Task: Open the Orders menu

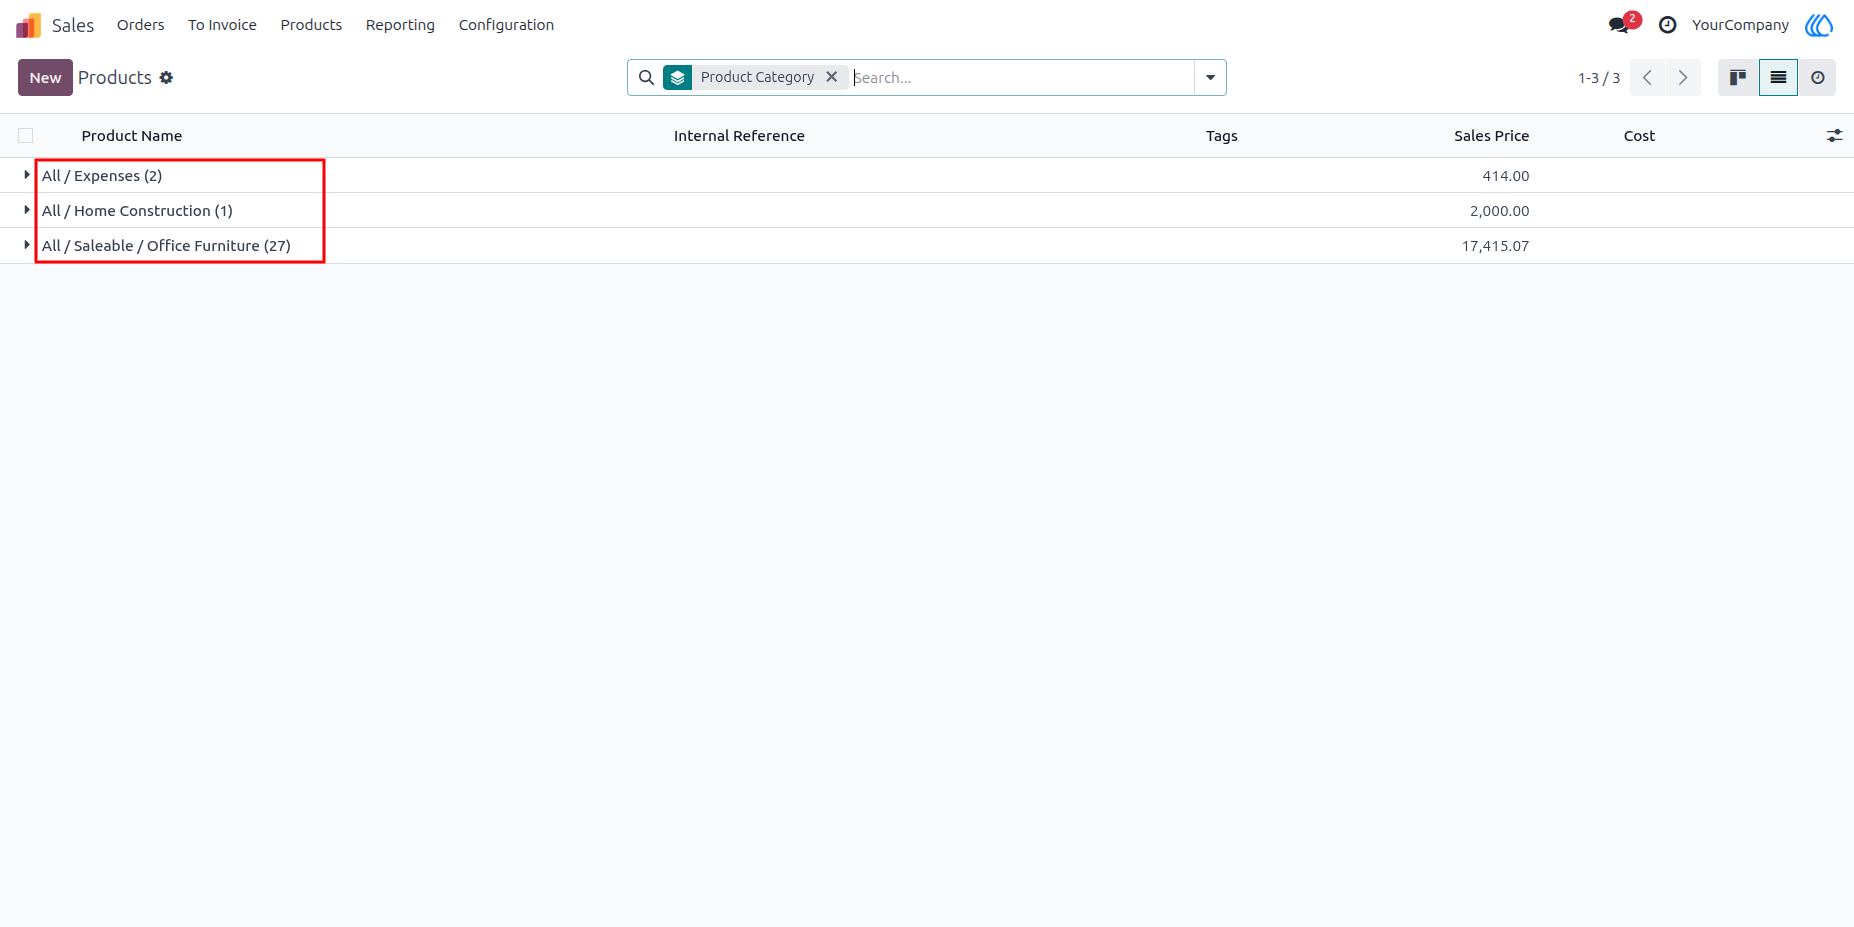Action: tap(140, 25)
